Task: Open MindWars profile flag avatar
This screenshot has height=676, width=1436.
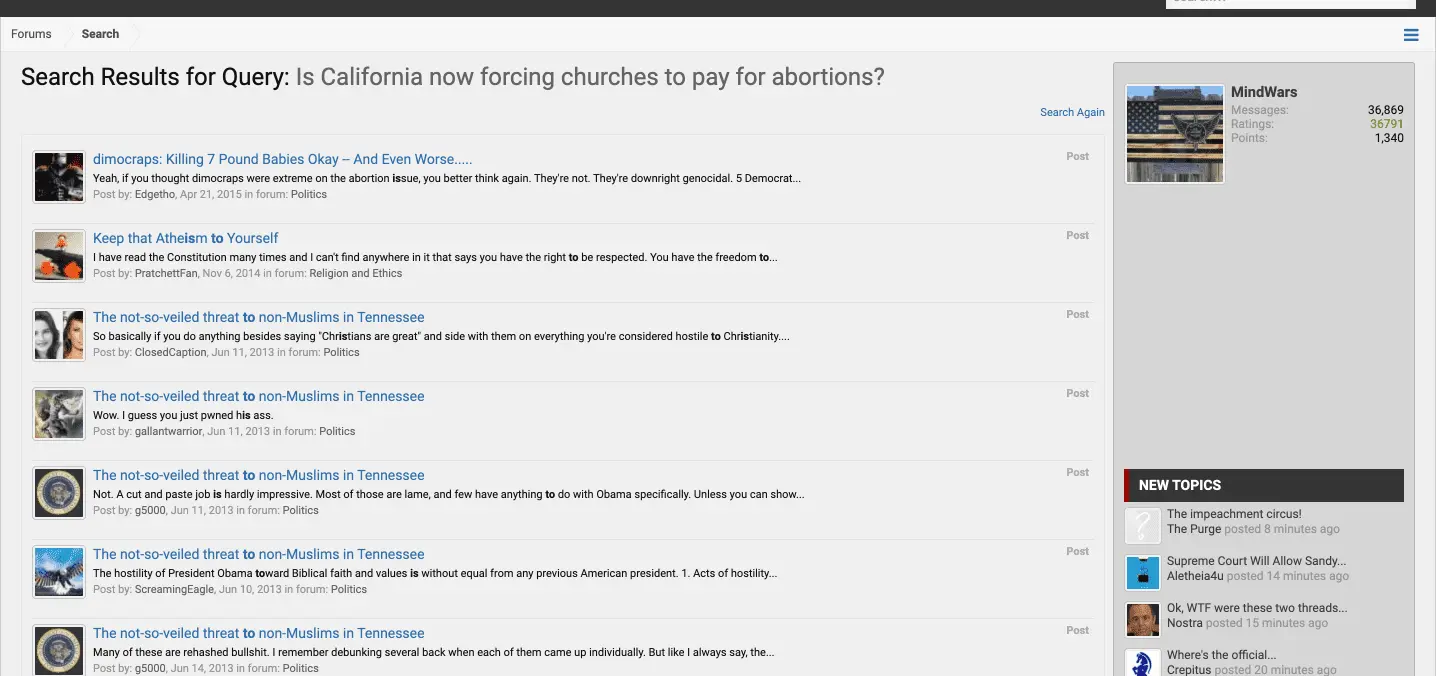Action: [1174, 134]
